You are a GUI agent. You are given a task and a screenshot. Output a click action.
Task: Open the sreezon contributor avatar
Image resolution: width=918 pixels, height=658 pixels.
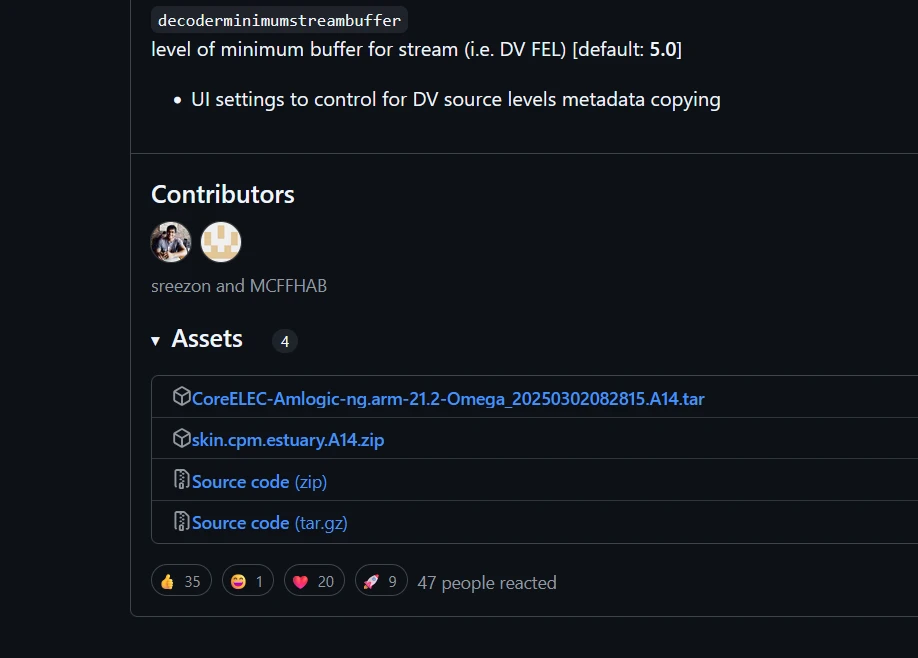171,242
